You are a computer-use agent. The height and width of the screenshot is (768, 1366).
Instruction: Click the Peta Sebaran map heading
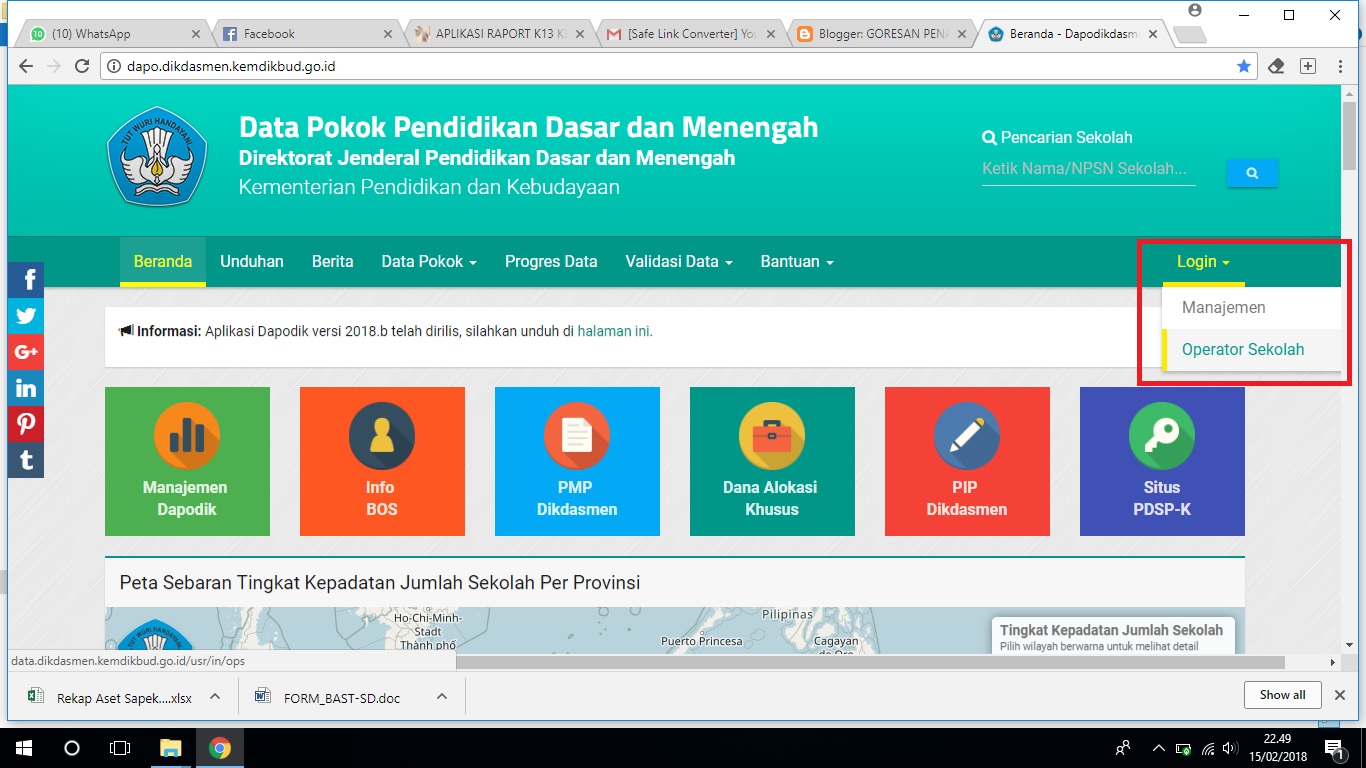[380, 582]
